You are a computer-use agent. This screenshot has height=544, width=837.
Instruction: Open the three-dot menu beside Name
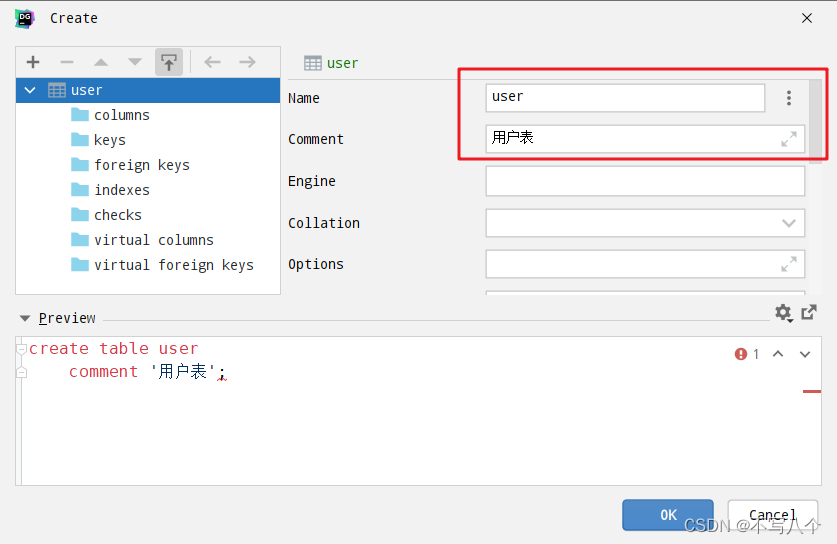pos(788,98)
